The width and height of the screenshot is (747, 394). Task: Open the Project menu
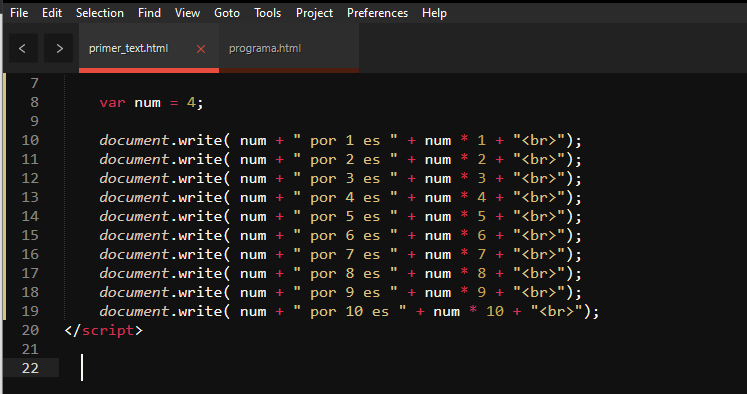point(314,13)
